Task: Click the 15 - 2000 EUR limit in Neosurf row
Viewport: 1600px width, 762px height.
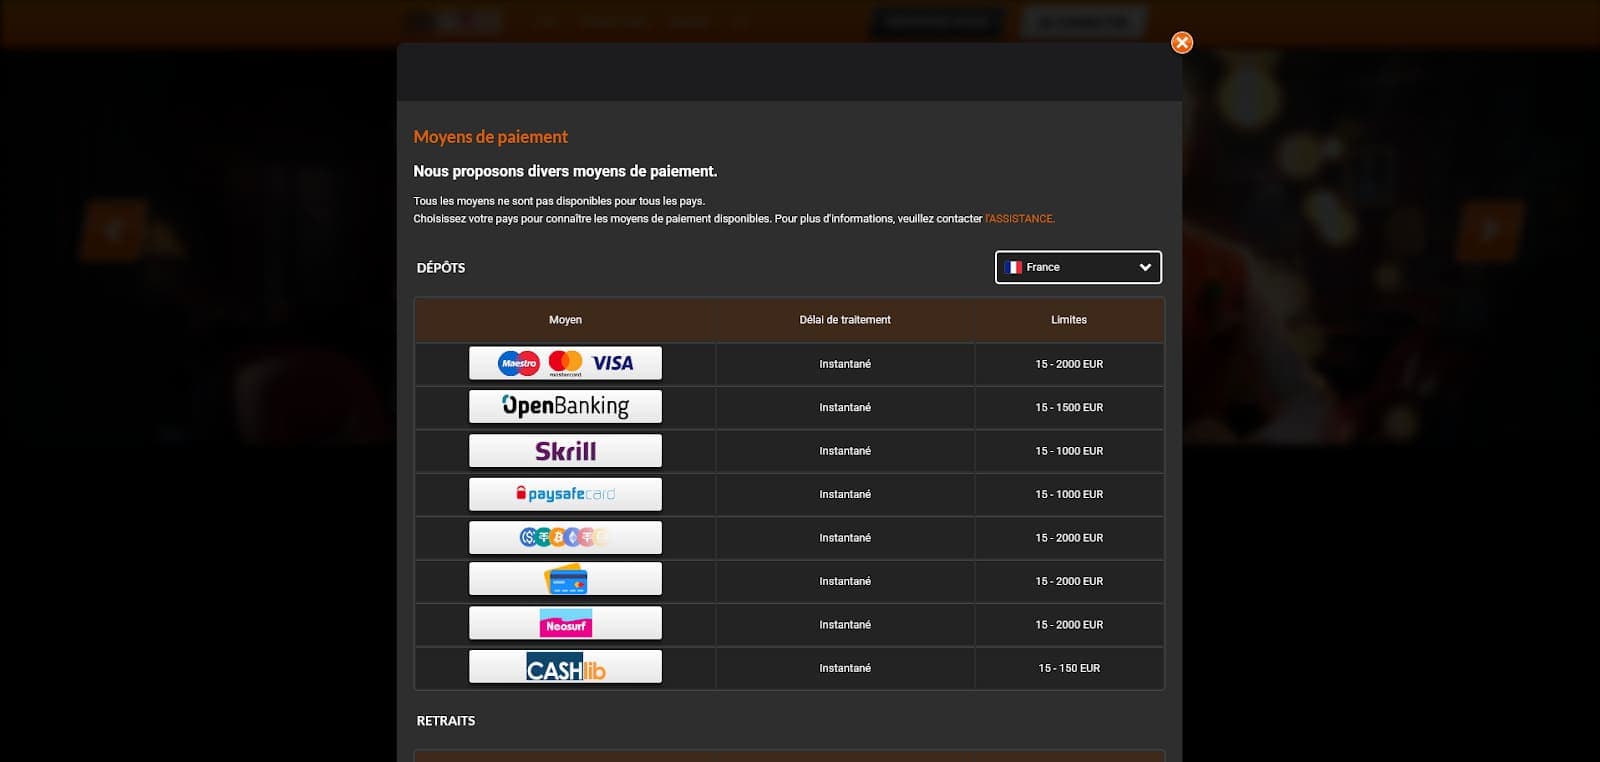Action: [1069, 625]
